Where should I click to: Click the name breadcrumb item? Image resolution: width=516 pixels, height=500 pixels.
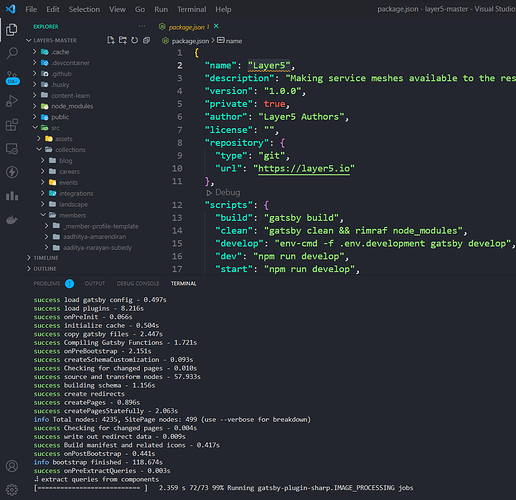pos(230,41)
